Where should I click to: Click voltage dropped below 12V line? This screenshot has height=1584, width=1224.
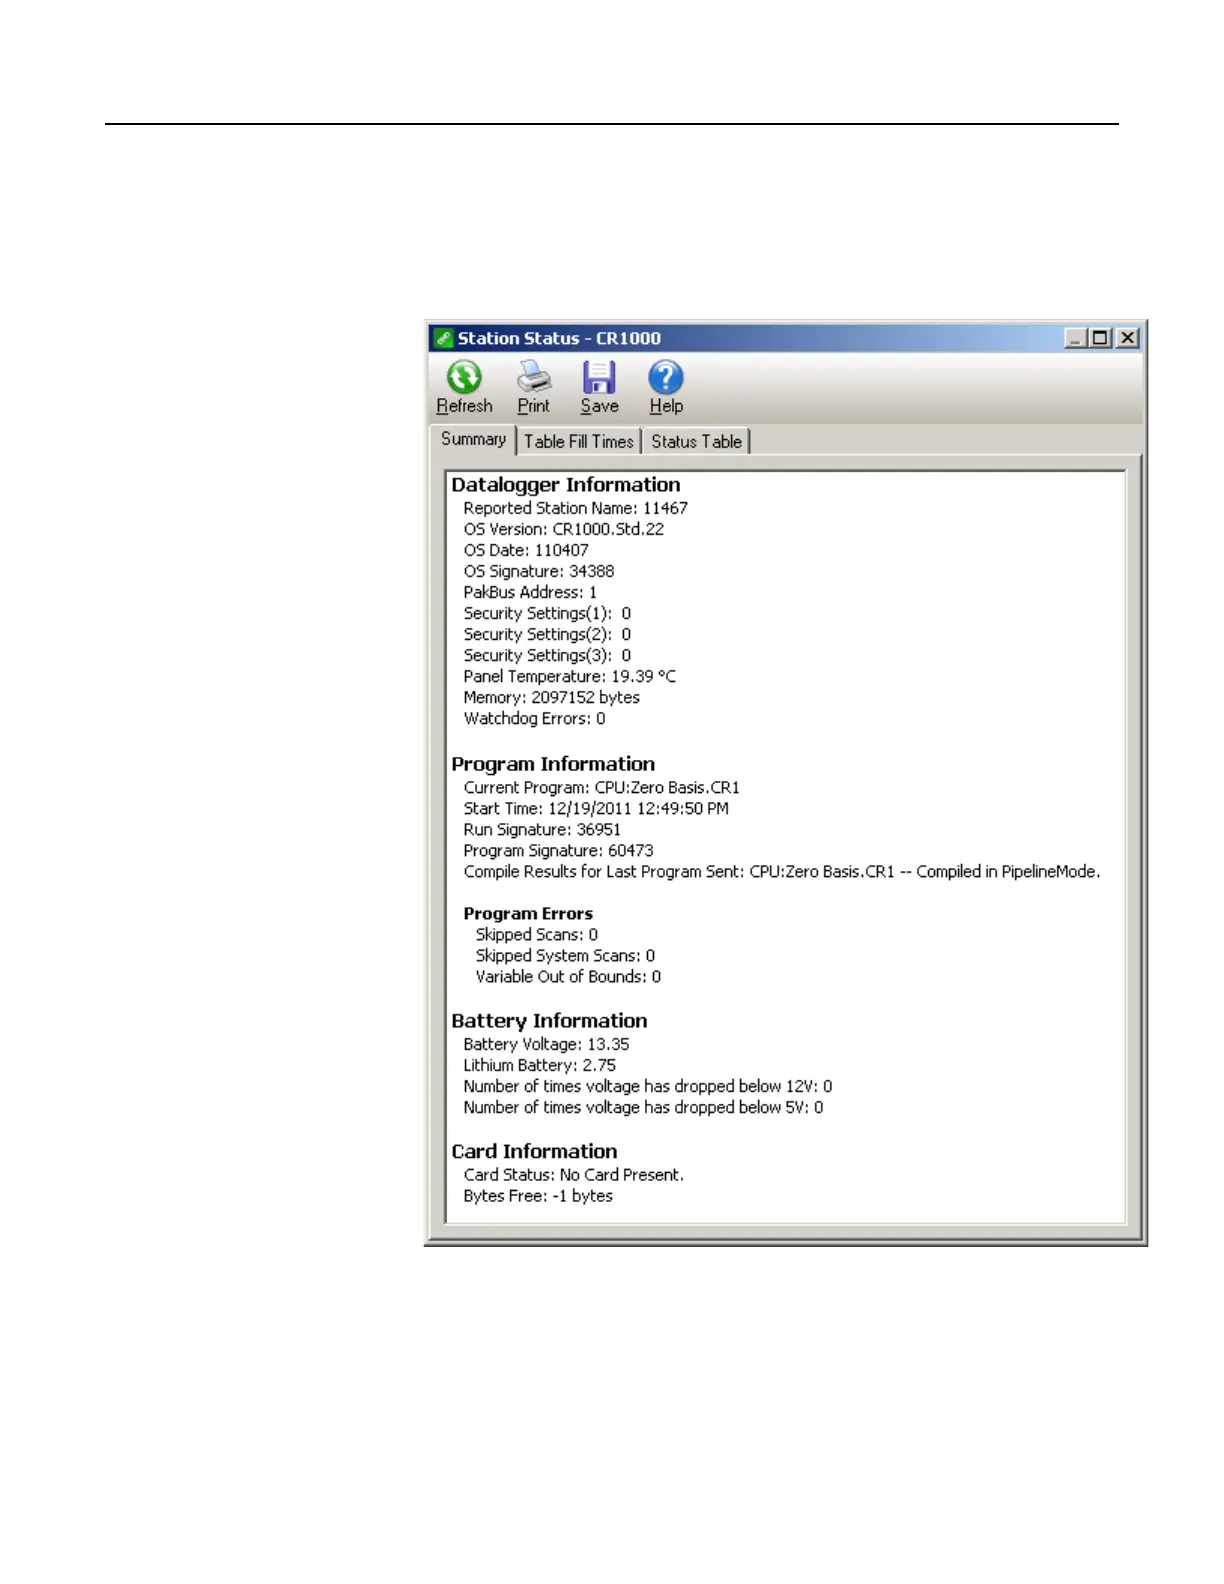(x=647, y=1086)
